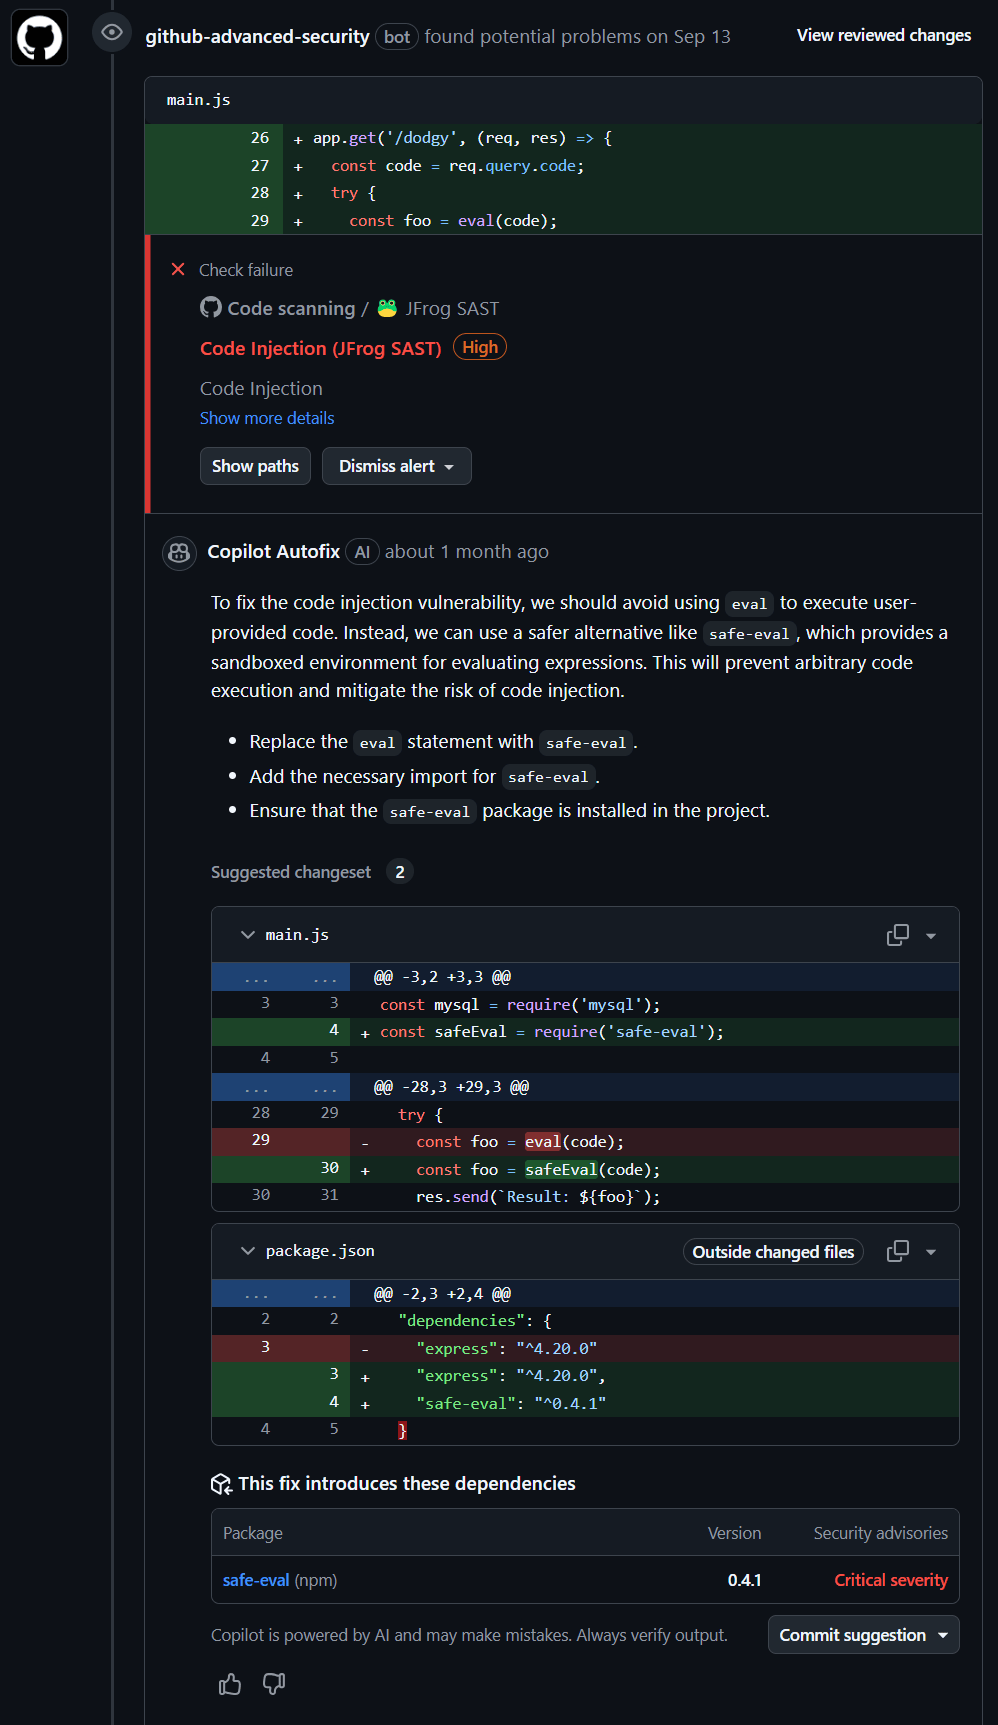This screenshot has height=1725, width=998.
Task: Click the bot label badge
Action: tap(397, 37)
